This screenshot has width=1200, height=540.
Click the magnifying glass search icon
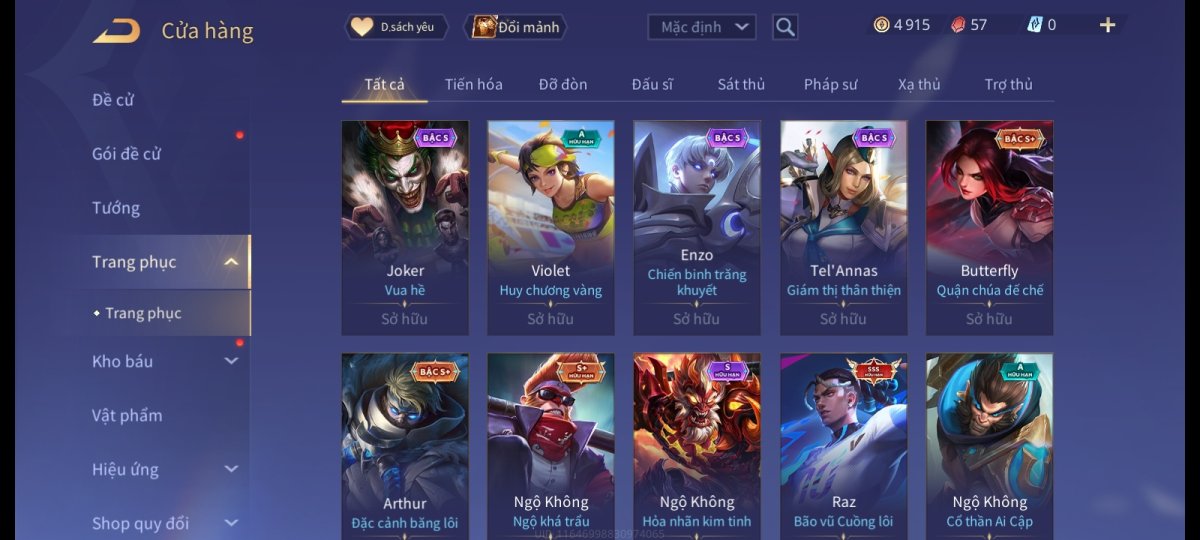click(x=785, y=27)
